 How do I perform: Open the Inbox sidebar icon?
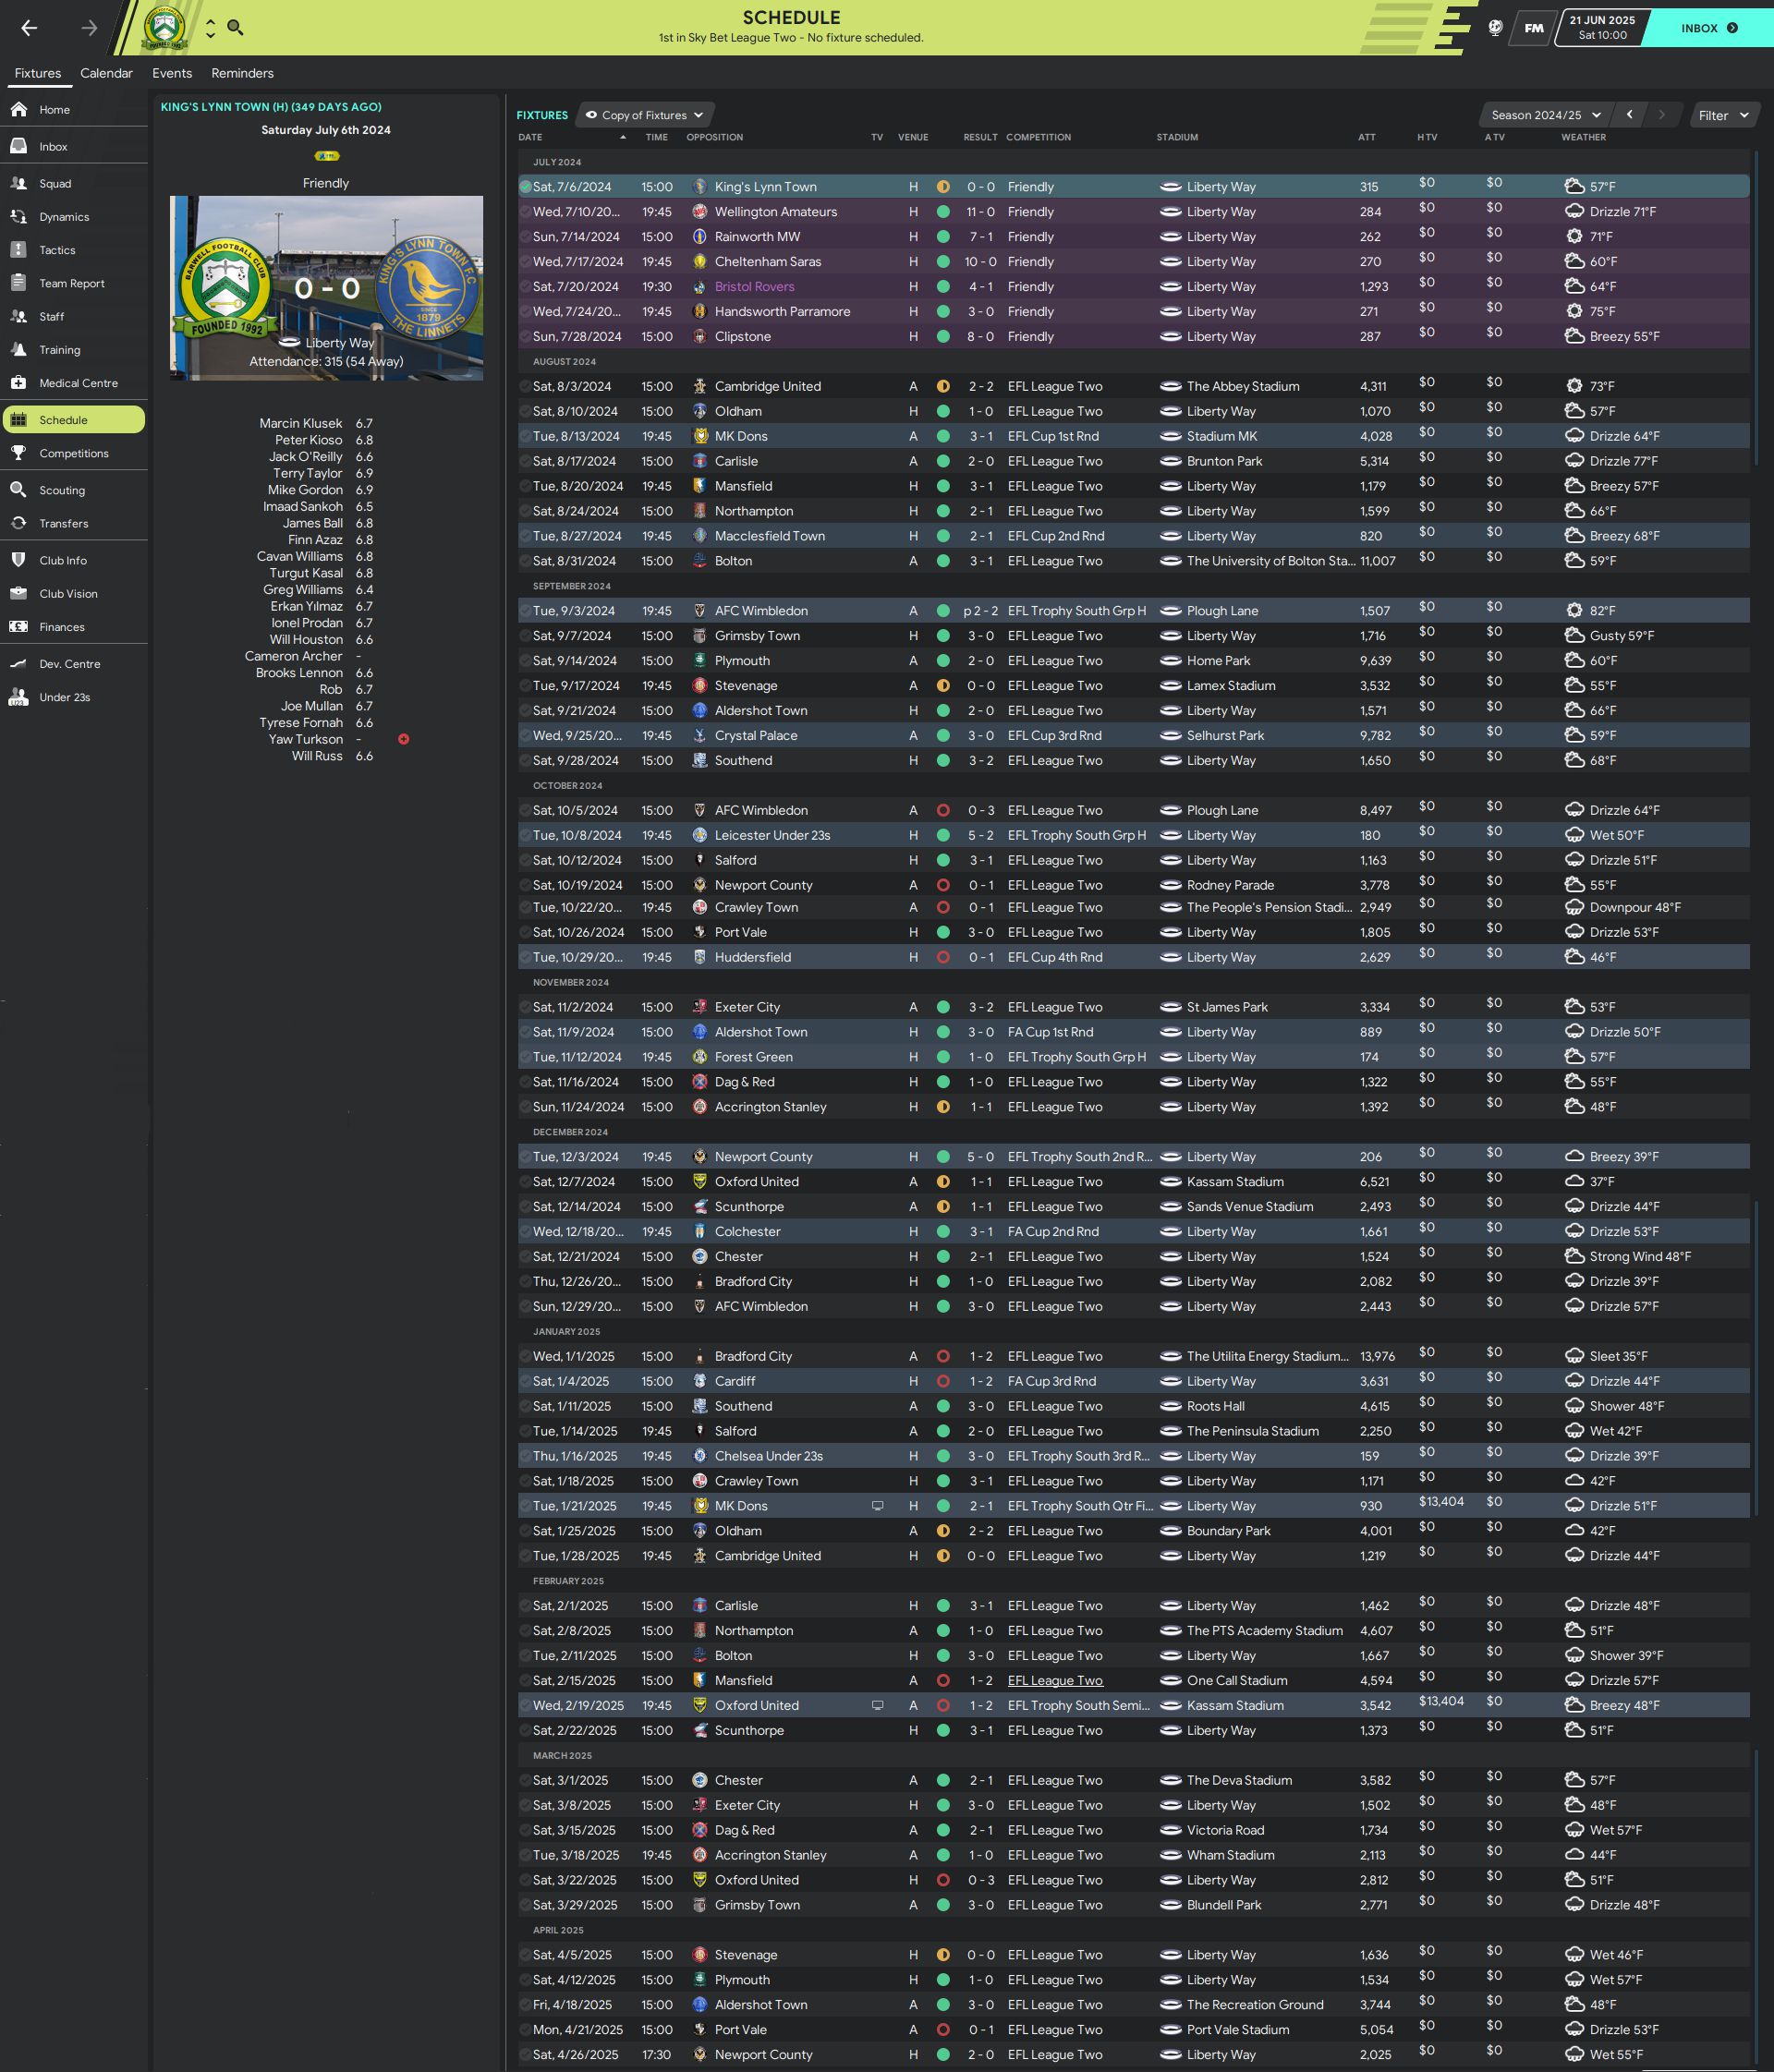(18, 146)
